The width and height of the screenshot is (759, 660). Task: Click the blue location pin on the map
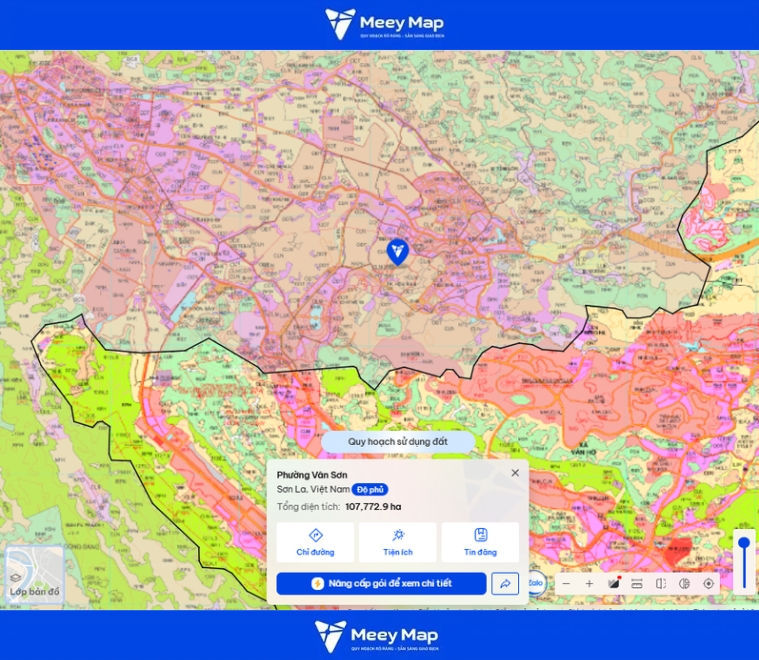[x=398, y=252]
